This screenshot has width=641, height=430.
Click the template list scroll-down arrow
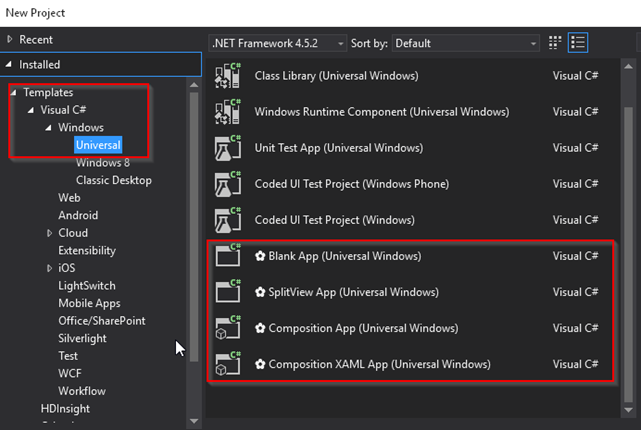click(629, 410)
